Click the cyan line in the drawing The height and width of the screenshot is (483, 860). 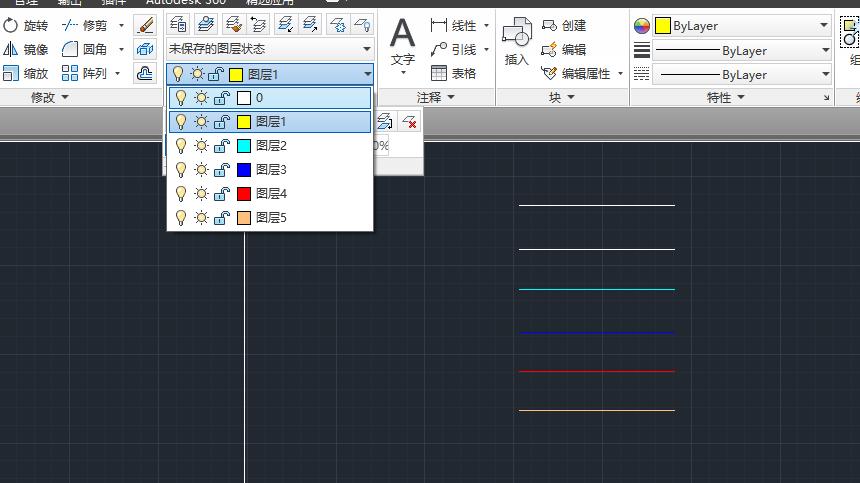[x=596, y=289]
